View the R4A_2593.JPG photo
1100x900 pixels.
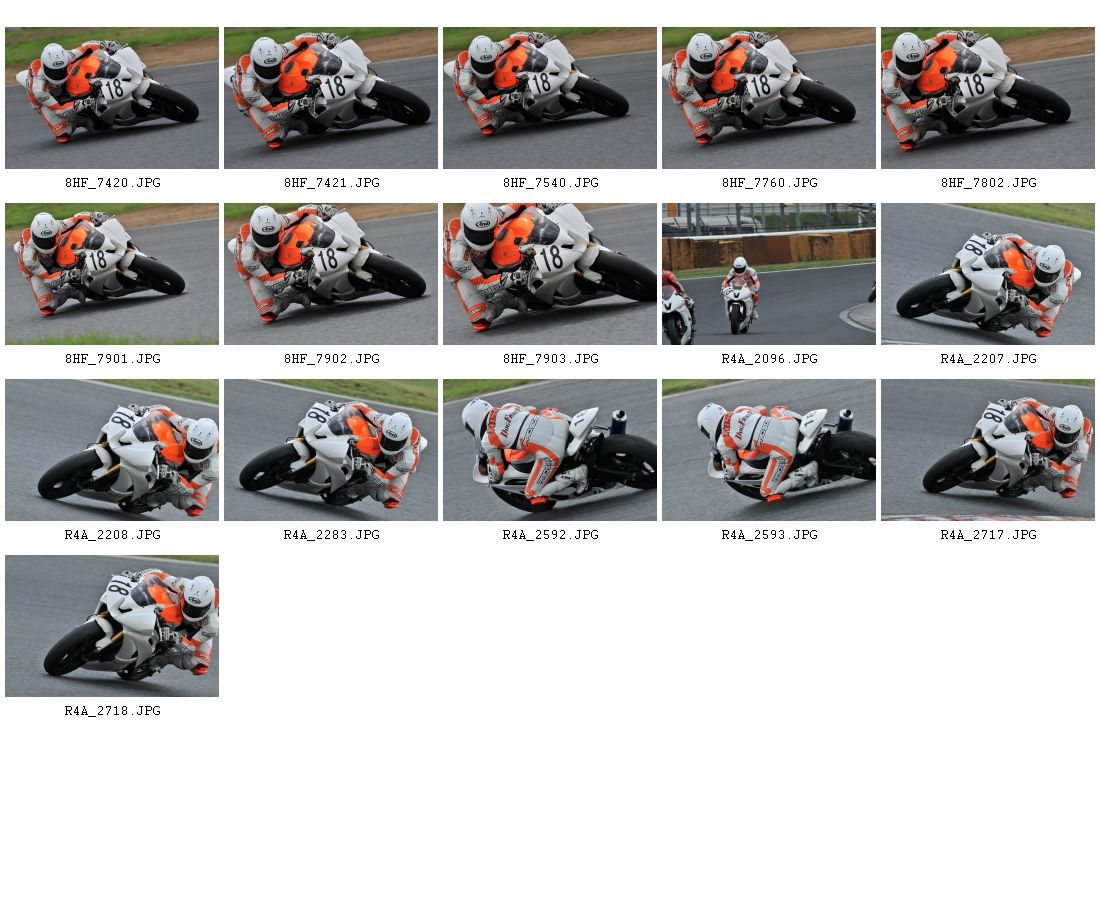pyautogui.click(x=768, y=450)
